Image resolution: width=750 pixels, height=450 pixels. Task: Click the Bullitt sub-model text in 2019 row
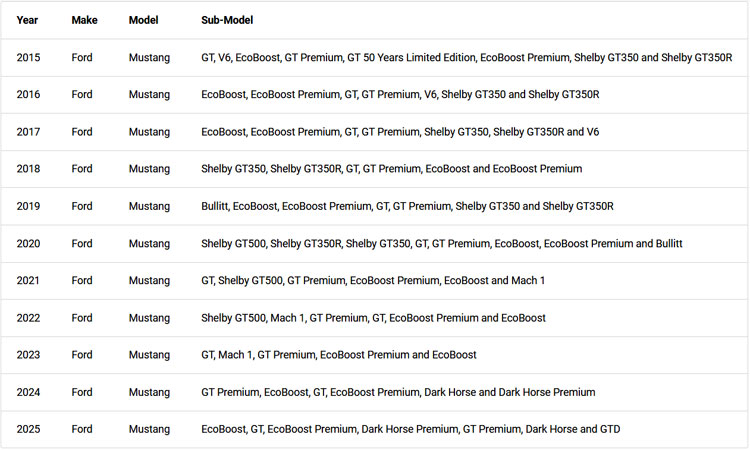point(214,206)
